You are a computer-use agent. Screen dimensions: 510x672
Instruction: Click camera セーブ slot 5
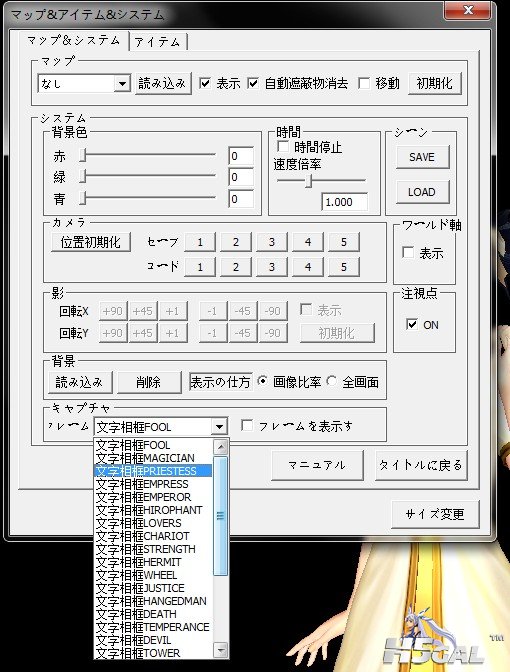344,242
